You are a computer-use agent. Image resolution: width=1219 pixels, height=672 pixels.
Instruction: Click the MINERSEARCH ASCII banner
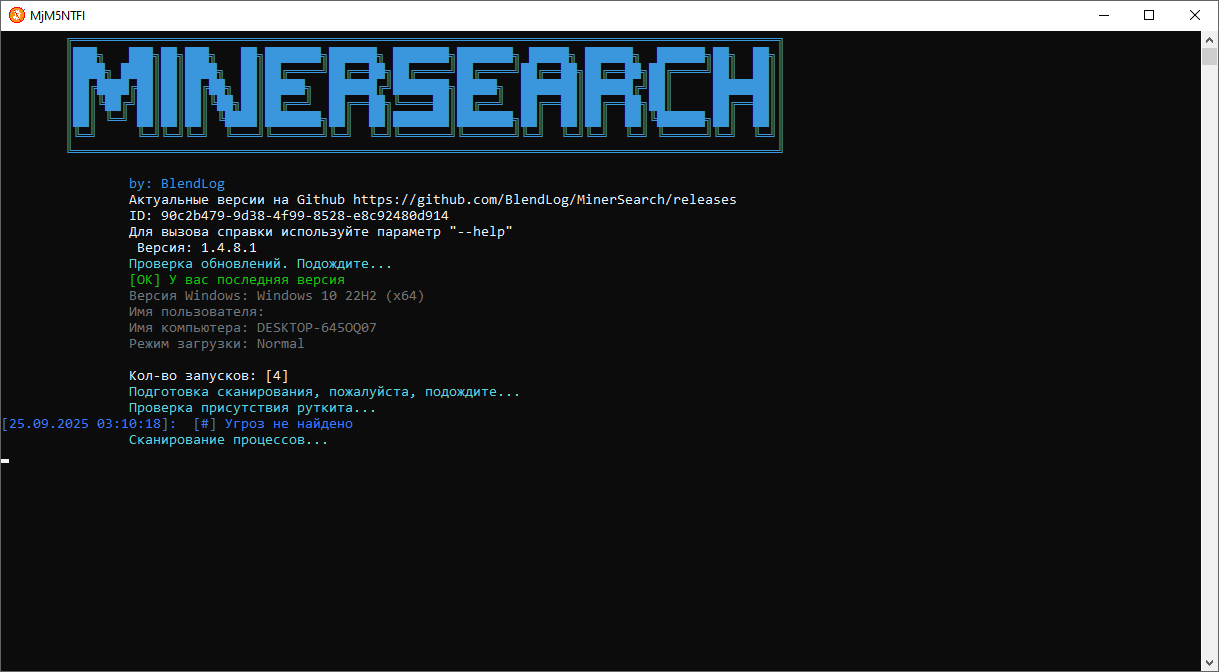(425, 95)
